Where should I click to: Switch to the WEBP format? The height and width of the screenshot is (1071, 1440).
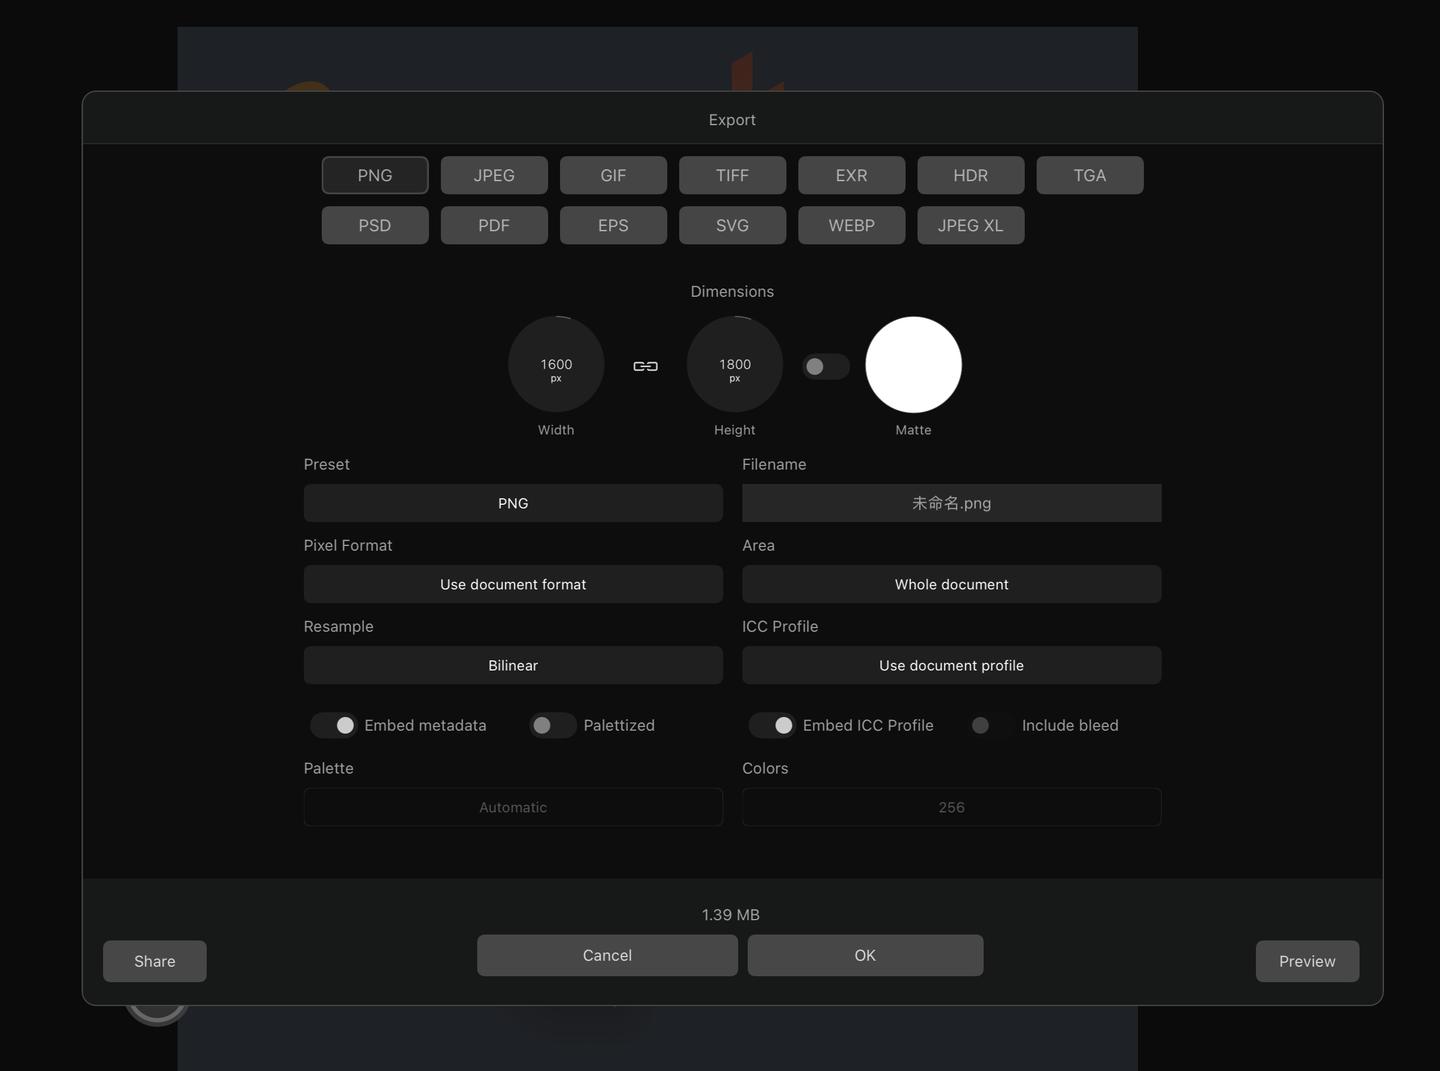click(851, 225)
